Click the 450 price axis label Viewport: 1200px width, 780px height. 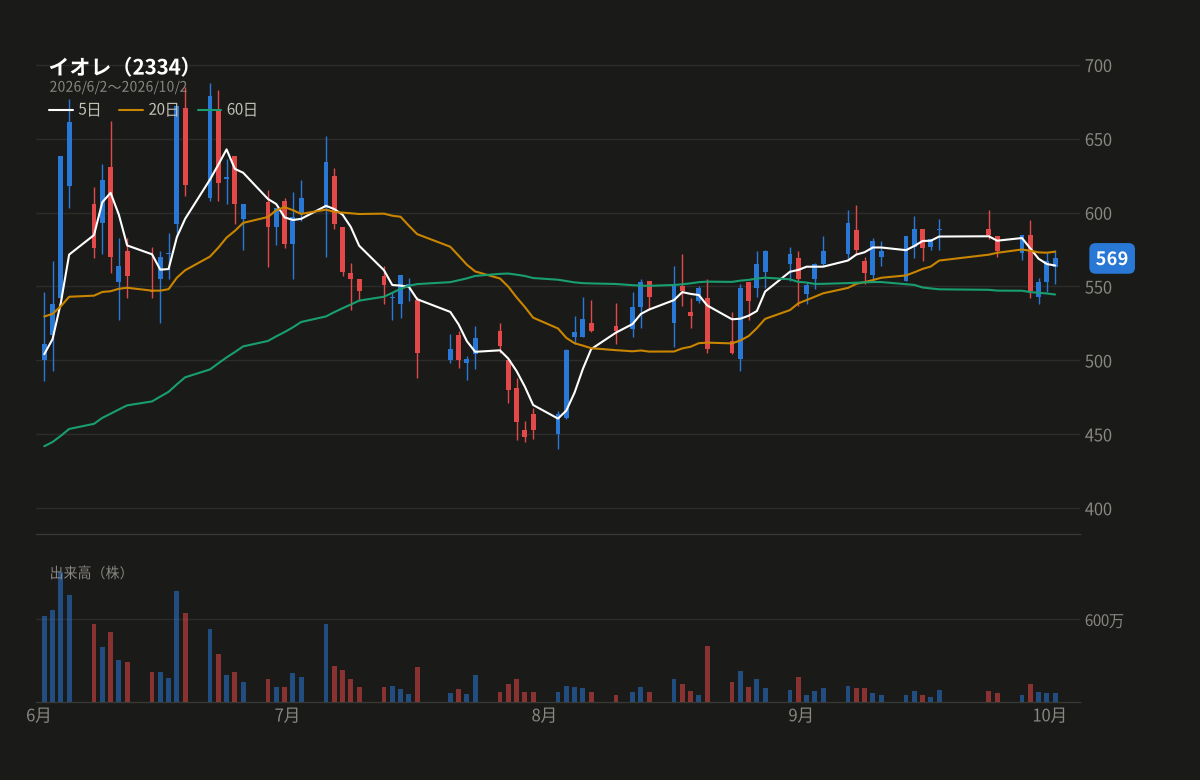(x=1099, y=435)
